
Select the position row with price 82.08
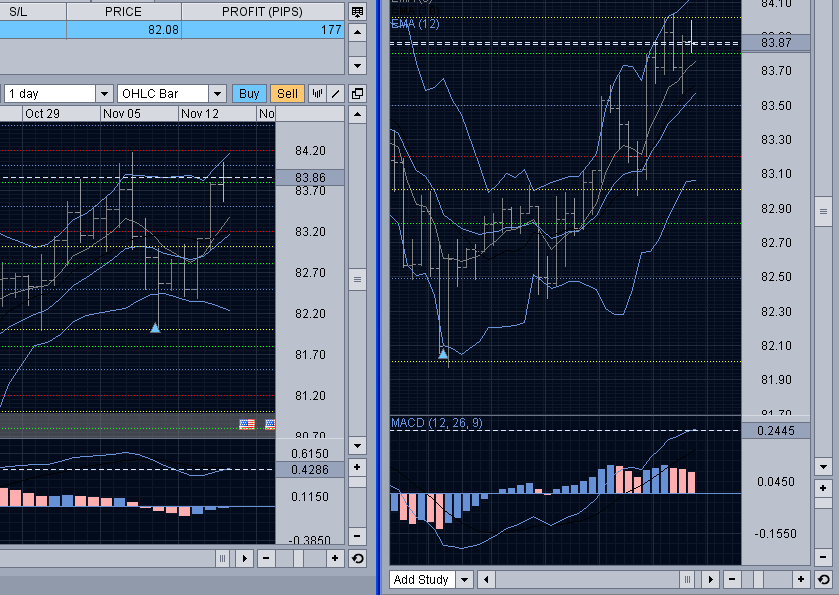(x=170, y=30)
